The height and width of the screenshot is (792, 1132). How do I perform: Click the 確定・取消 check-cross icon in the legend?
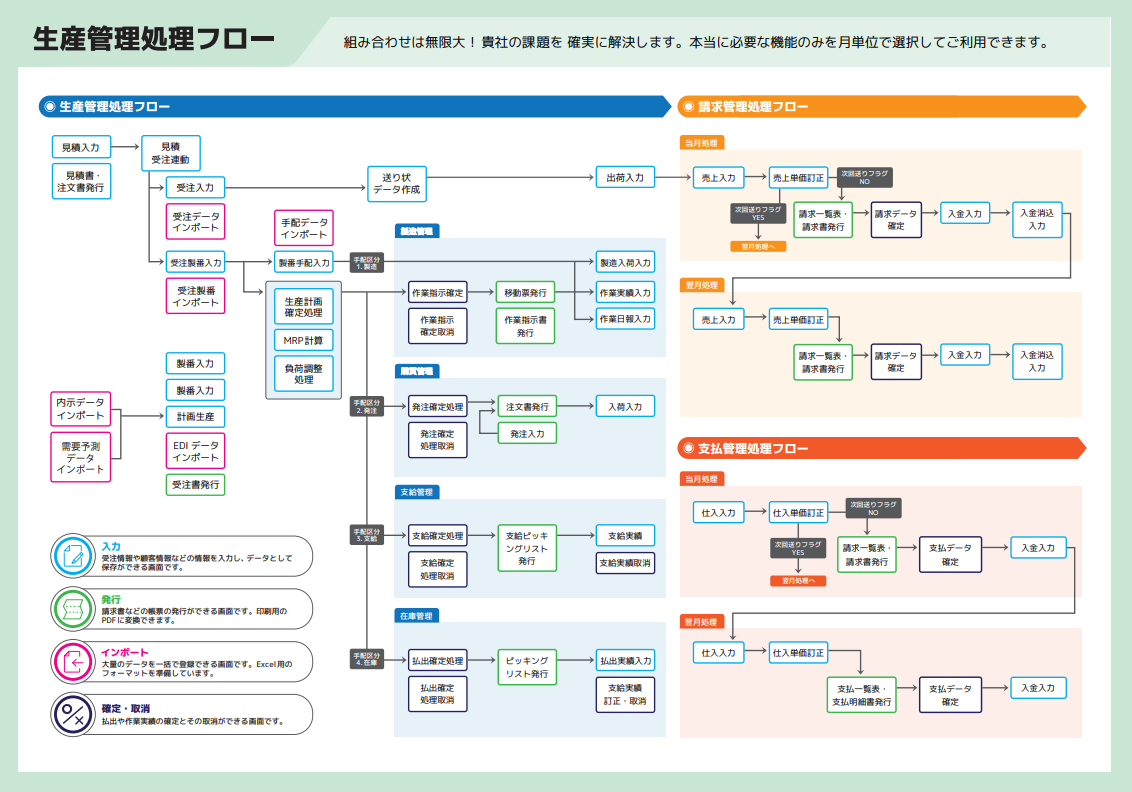(x=73, y=714)
